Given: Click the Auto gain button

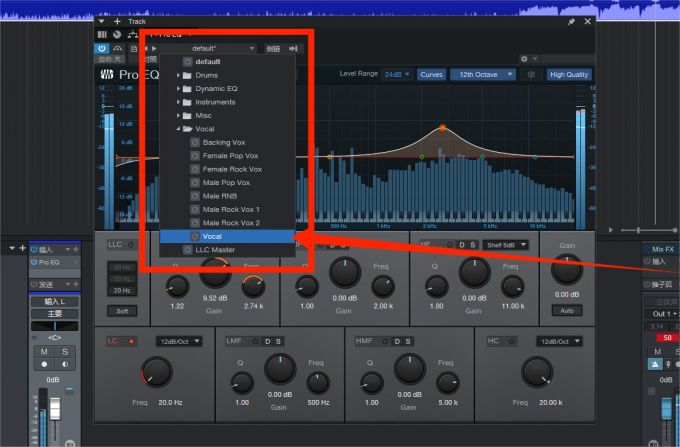Looking at the screenshot, I should point(567,310).
